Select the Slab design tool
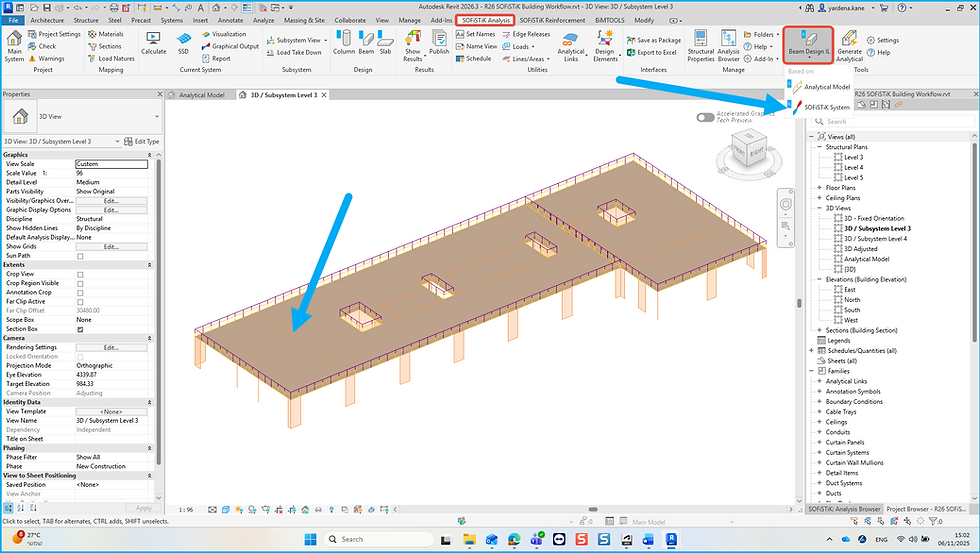 [x=386, y=42]
